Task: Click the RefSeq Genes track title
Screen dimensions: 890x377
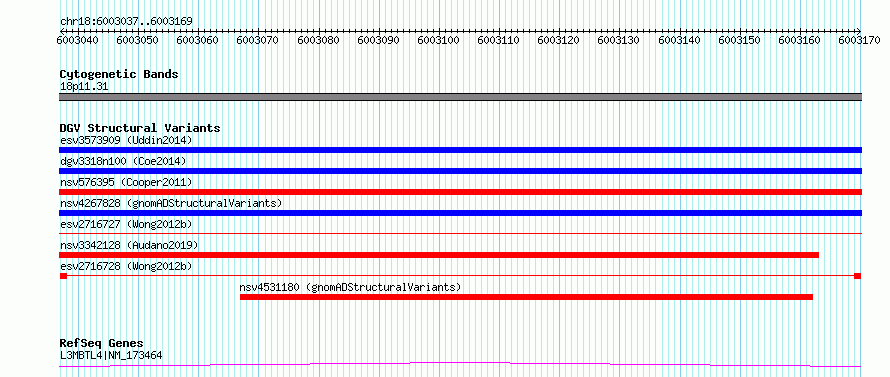Action: 101,344
